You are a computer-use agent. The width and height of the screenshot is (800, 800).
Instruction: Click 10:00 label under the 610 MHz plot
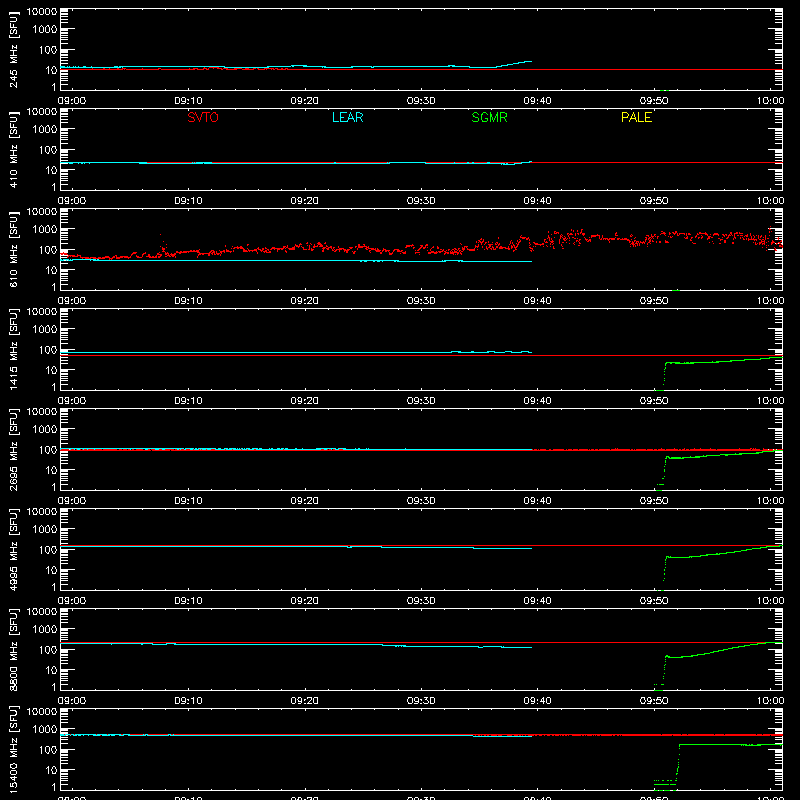(770, 301)
